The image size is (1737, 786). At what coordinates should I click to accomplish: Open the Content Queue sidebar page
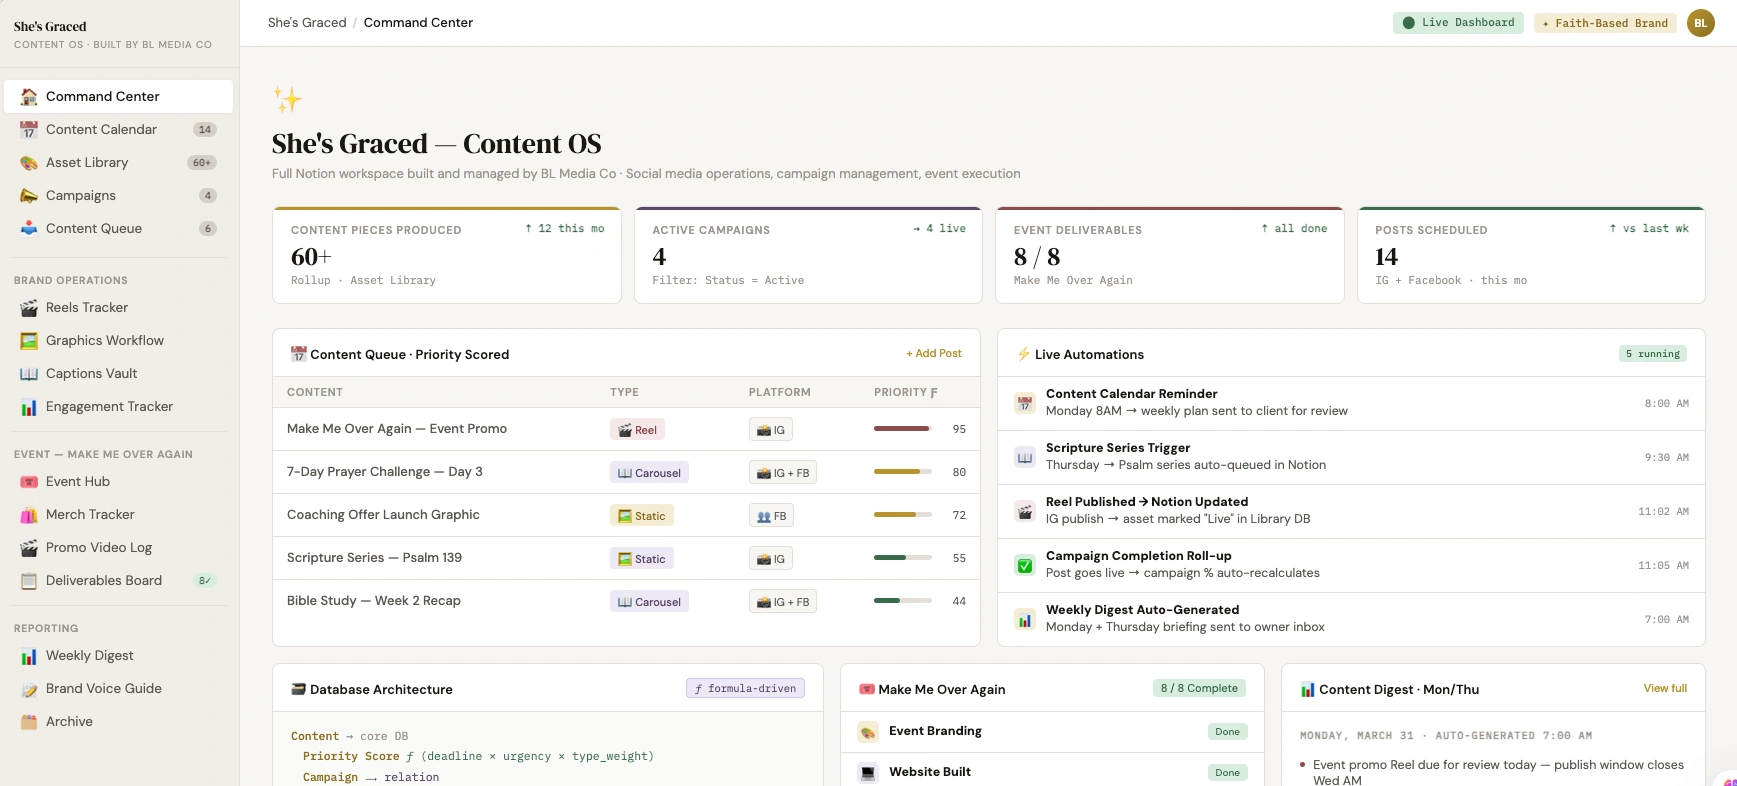[94, 229]
